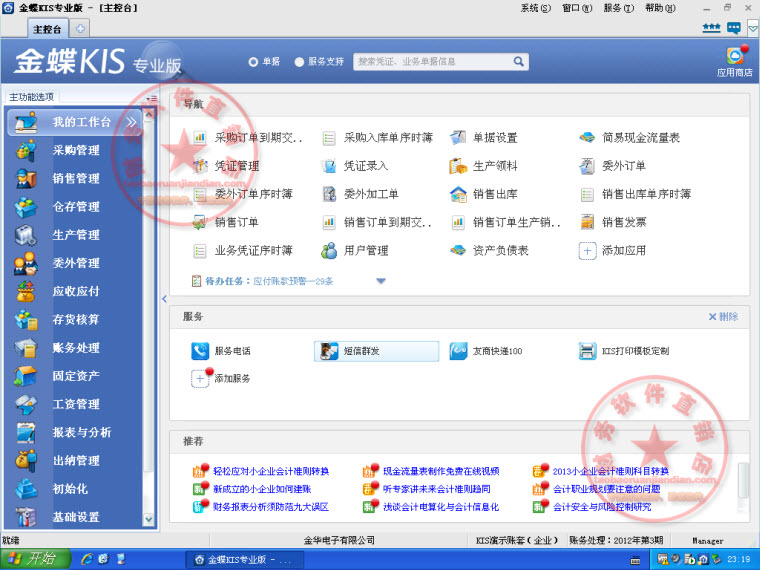The width and height of the screenshot is (760, 570).
Task: Open the 应用商店 app store icon
Action: [x=735, y=58]
